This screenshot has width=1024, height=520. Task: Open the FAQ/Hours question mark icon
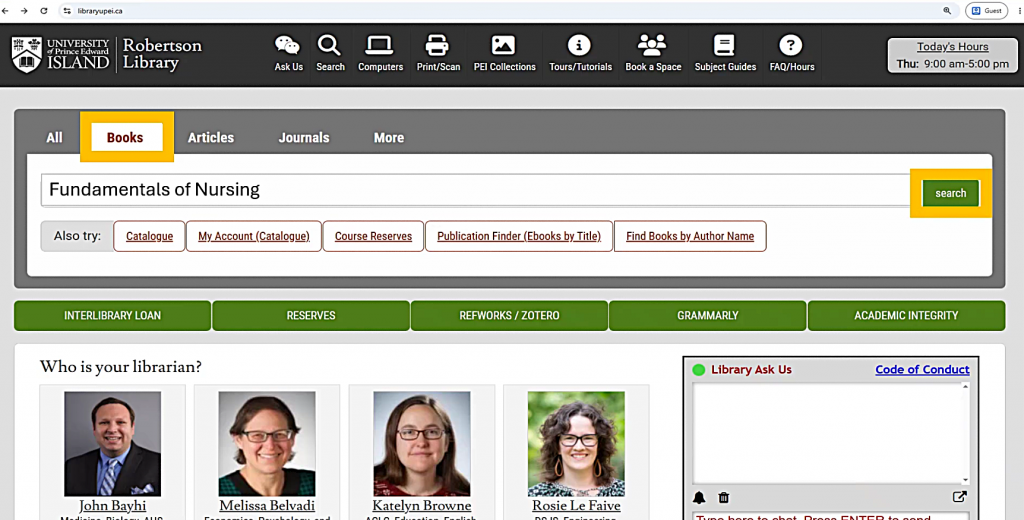pos(791,45)
